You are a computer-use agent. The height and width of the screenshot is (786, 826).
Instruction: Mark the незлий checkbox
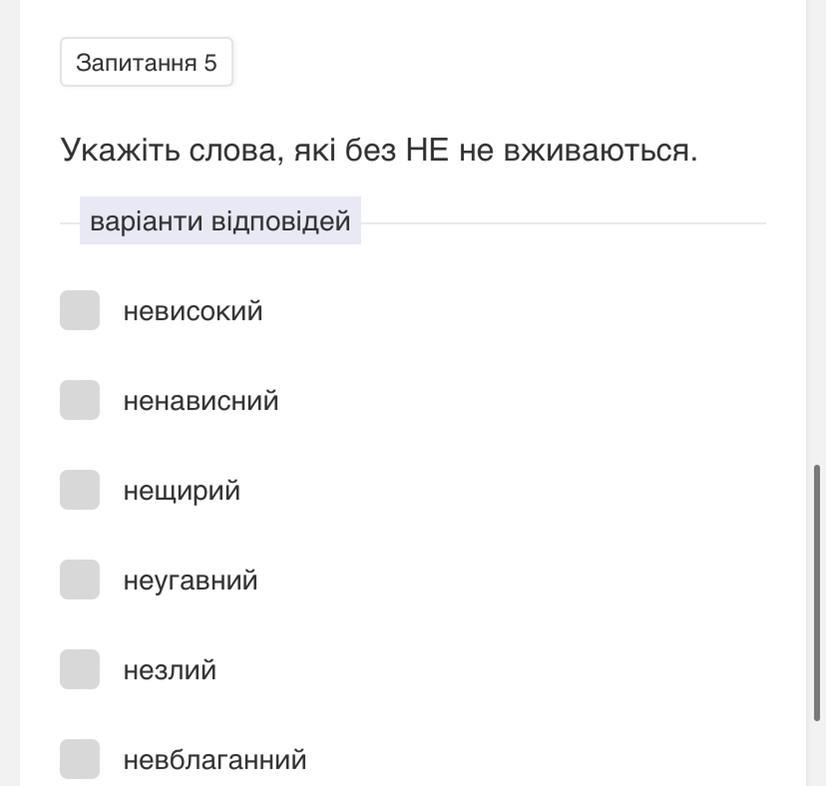coord(80,670)
